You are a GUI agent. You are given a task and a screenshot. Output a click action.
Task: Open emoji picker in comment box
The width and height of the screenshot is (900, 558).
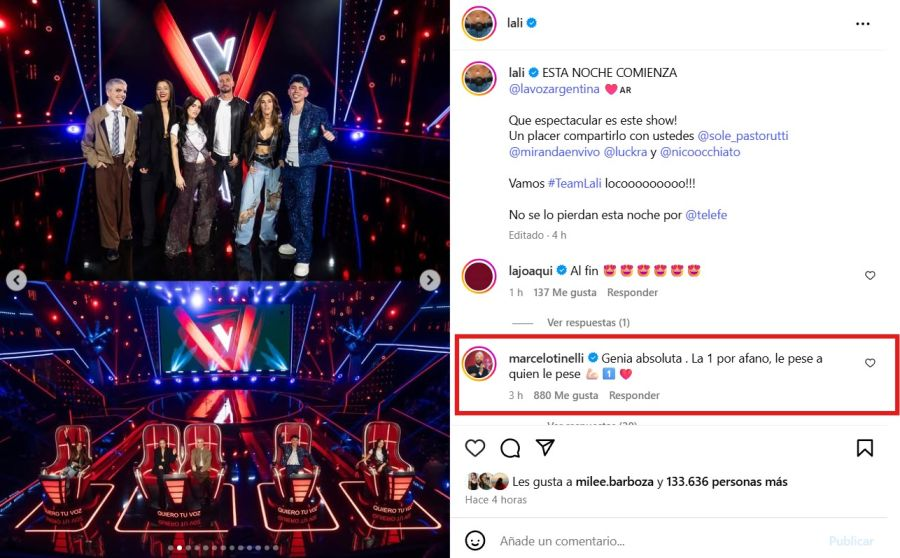476,541
